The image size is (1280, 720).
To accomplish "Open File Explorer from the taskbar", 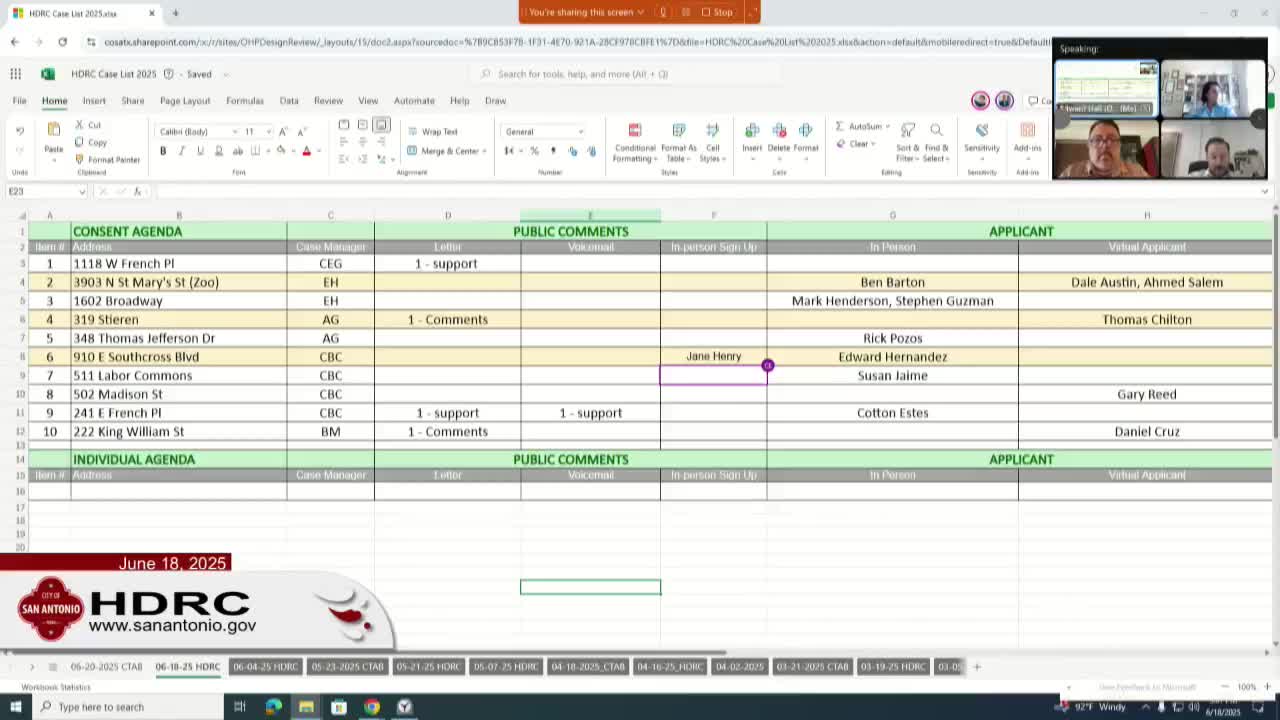I will pos(306,707).
